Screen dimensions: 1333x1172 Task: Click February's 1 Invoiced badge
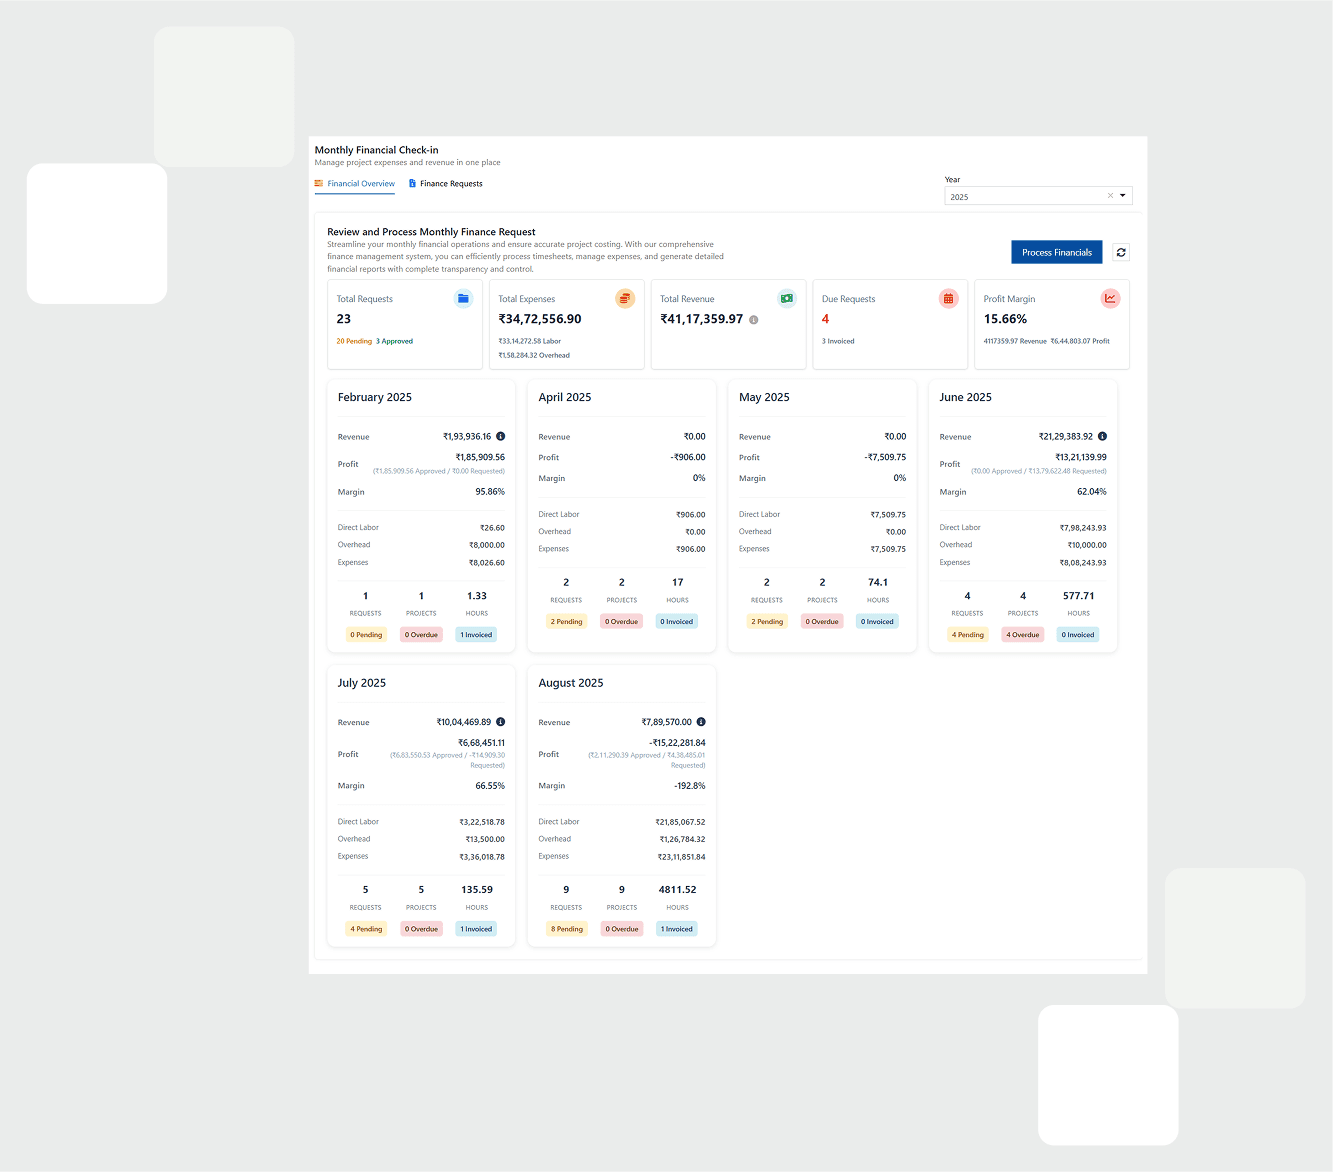pyautogui.click(x=477, y=635)
